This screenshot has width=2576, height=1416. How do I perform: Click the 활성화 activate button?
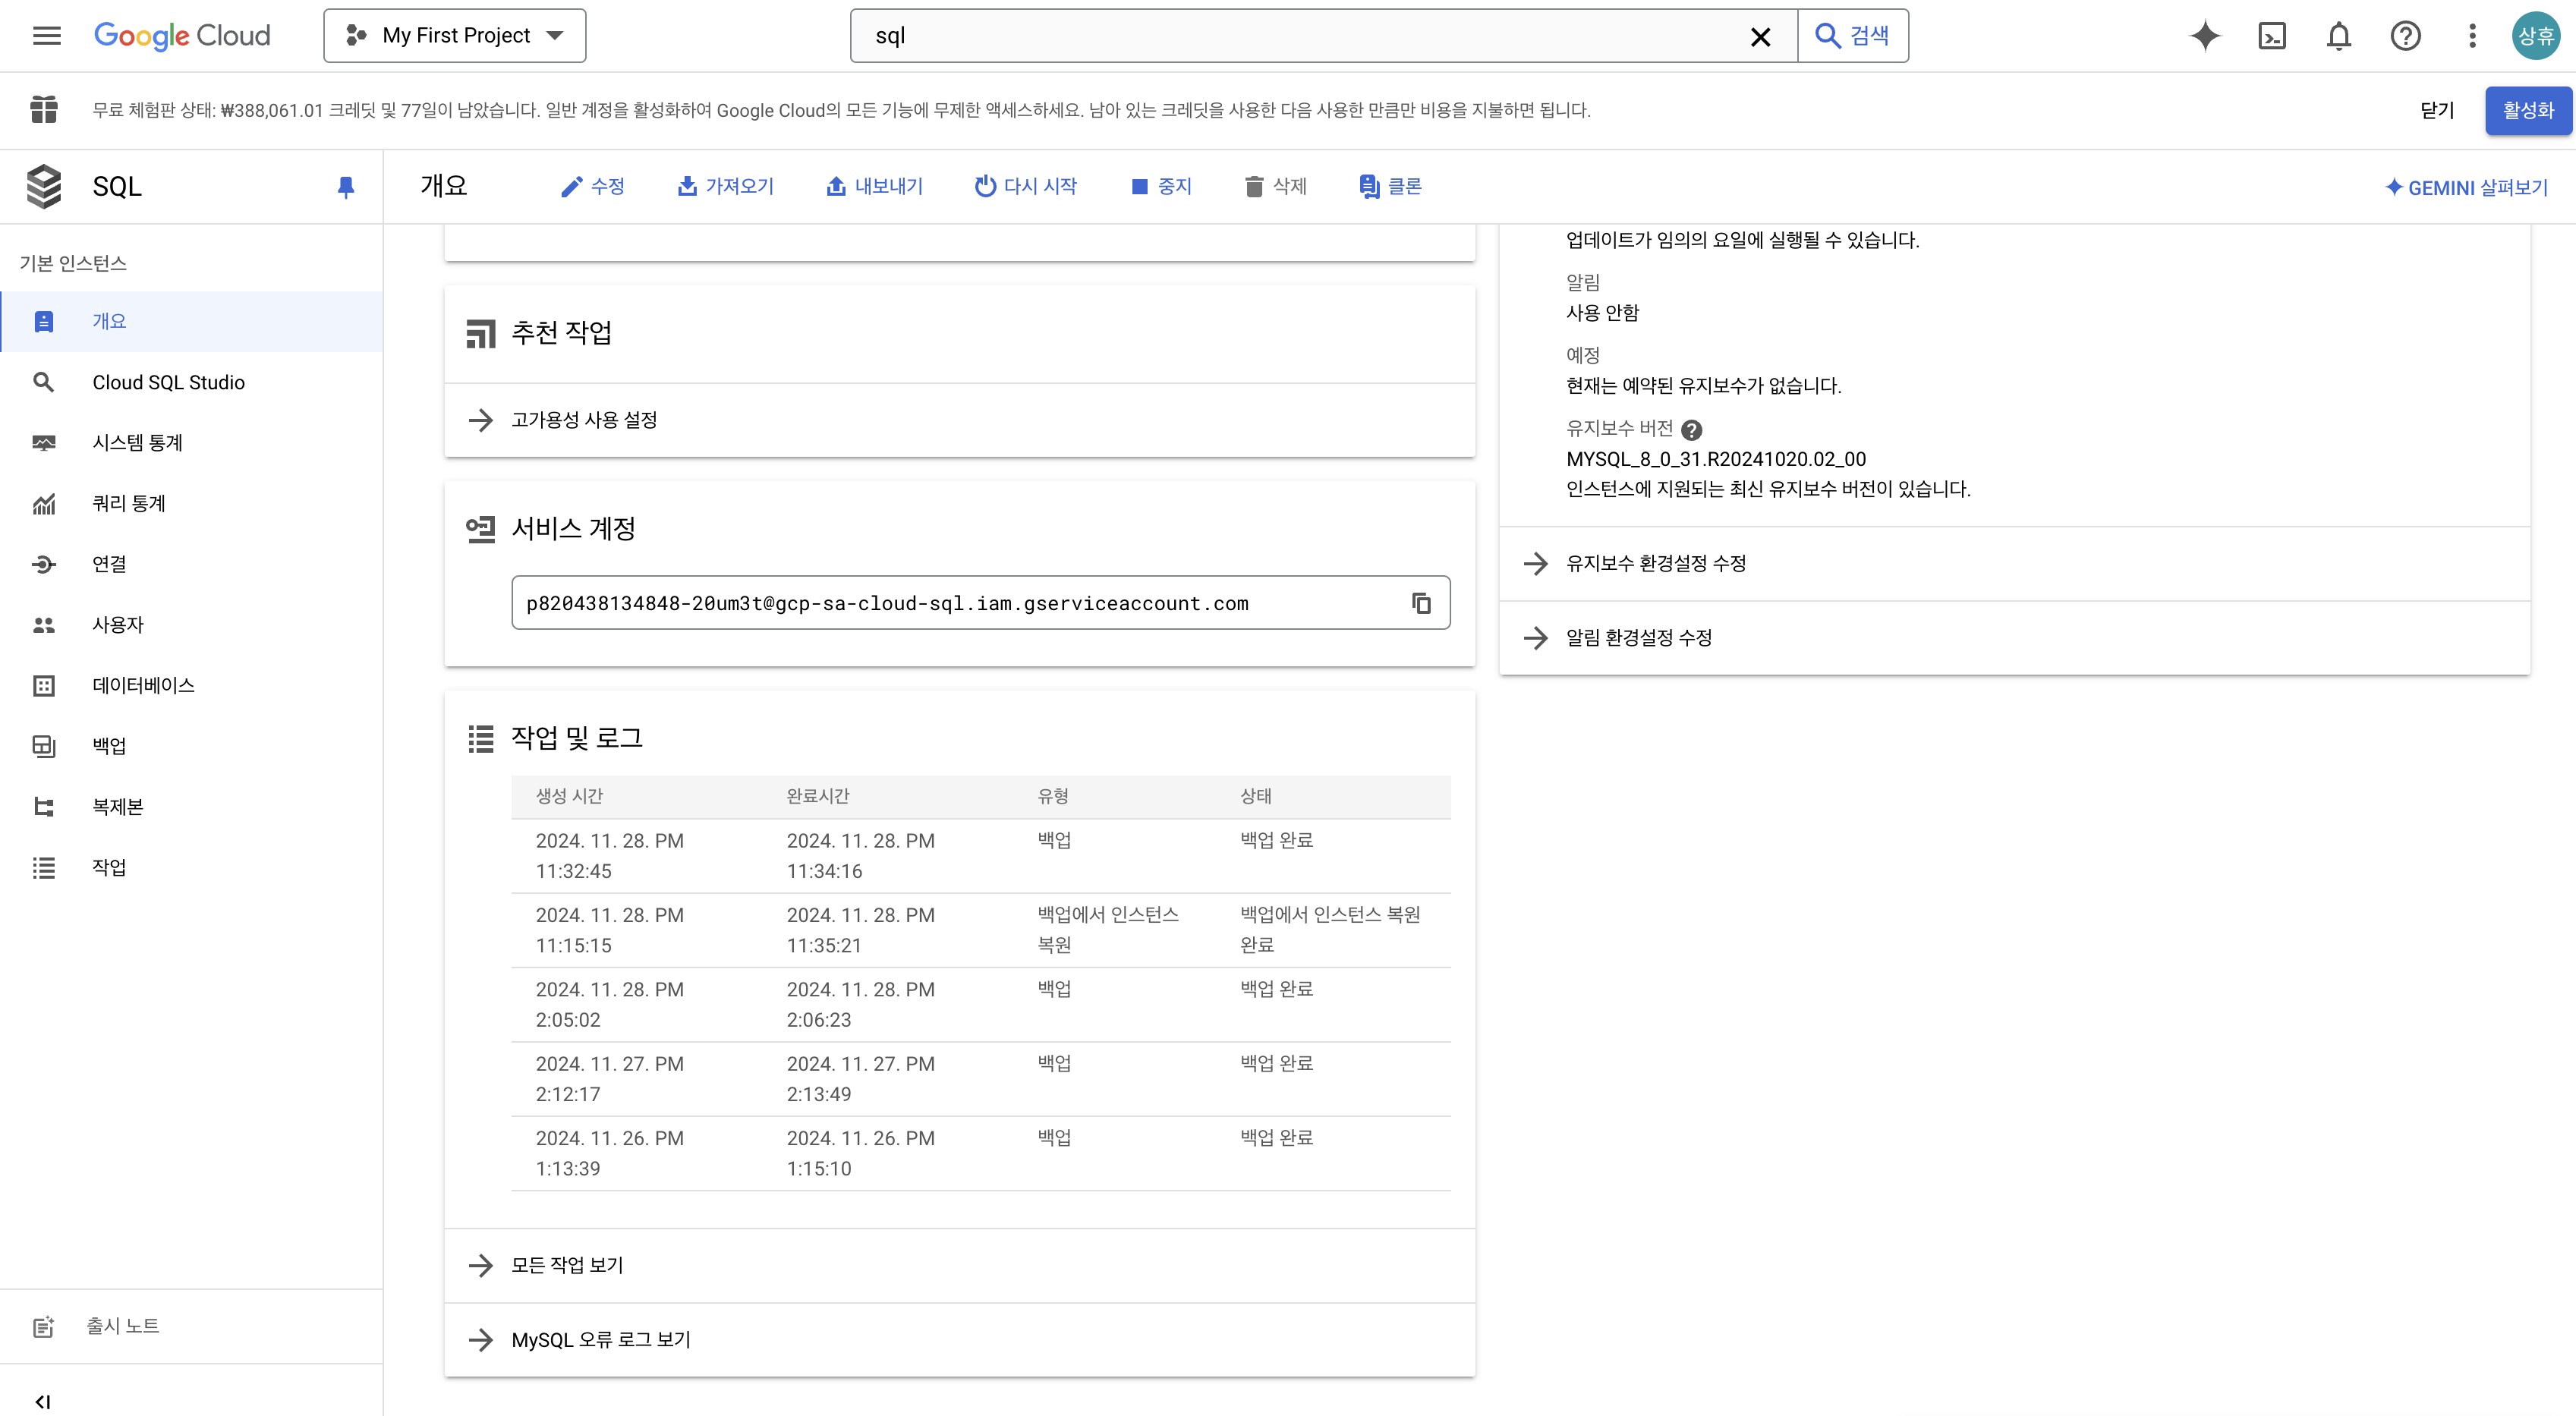click(2528, 110)
